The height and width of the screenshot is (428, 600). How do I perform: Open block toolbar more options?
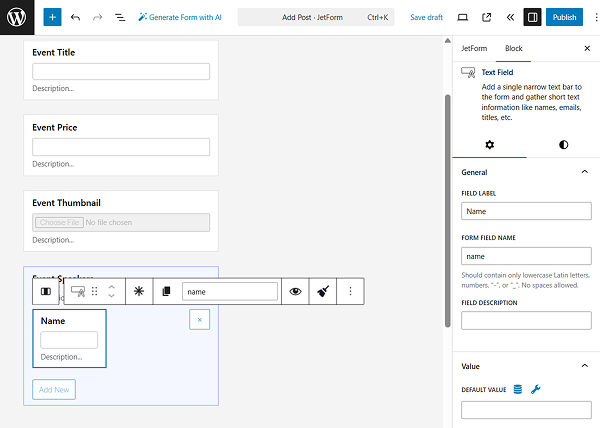pos(350,291)
